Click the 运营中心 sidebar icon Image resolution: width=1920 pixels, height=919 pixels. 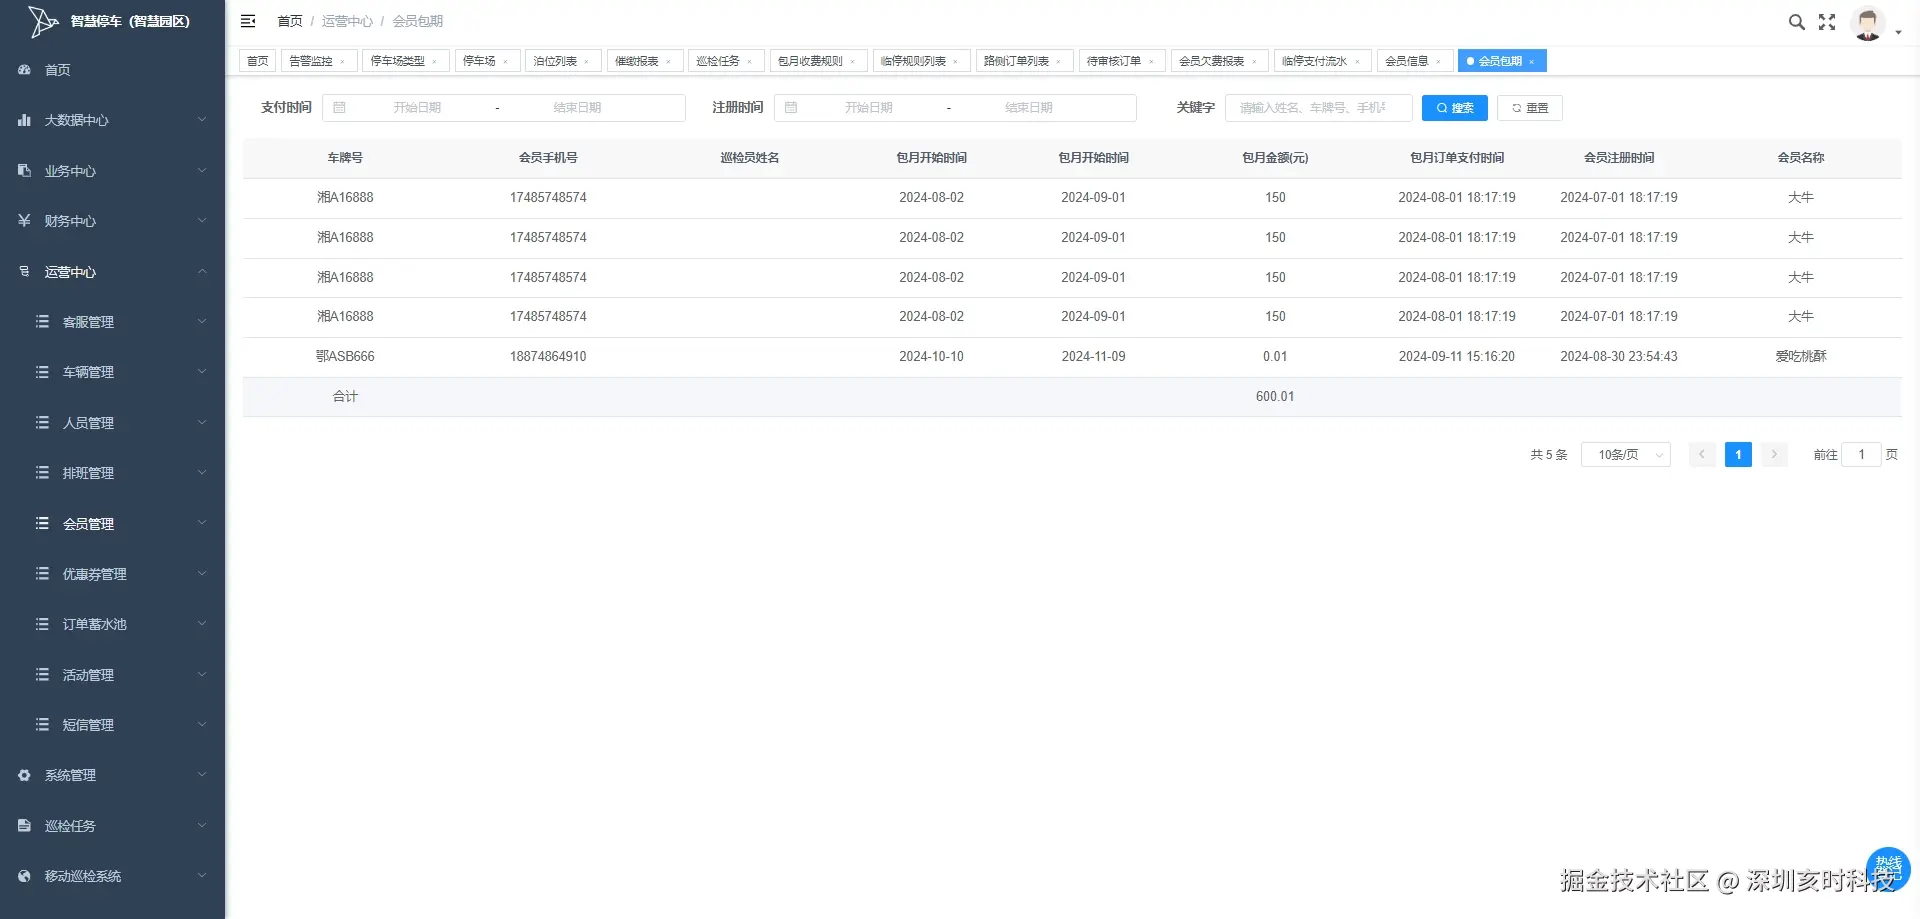[24, 272]
